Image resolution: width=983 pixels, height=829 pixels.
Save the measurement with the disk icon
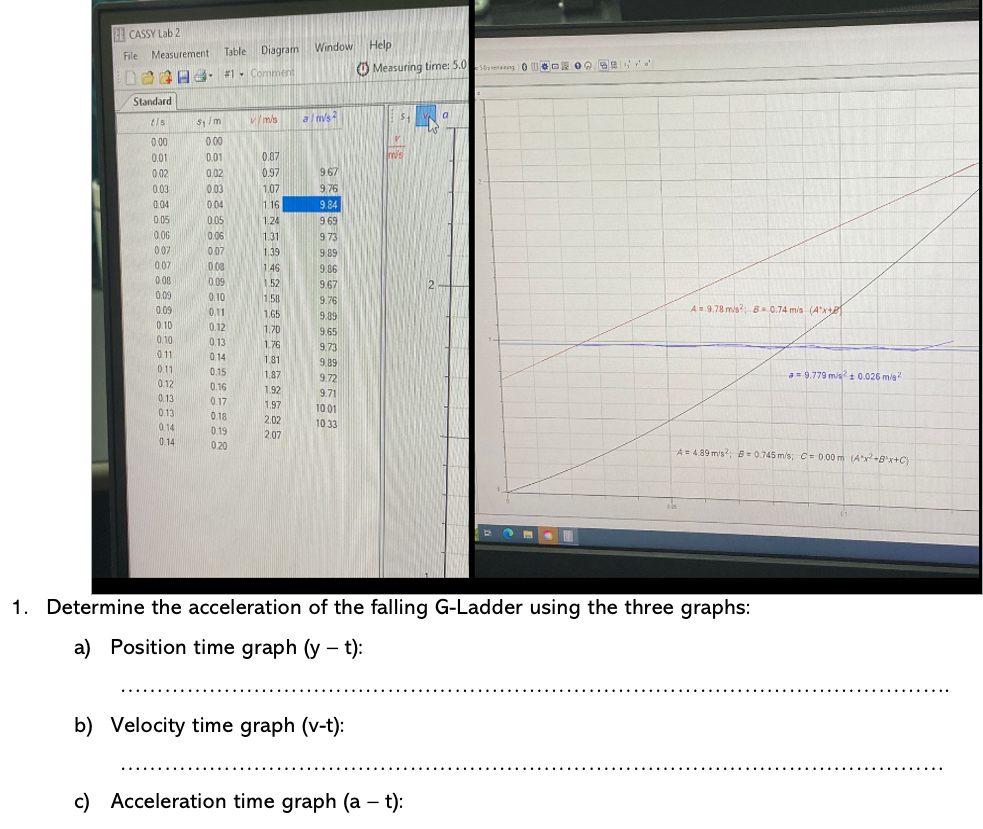[182, 76]
